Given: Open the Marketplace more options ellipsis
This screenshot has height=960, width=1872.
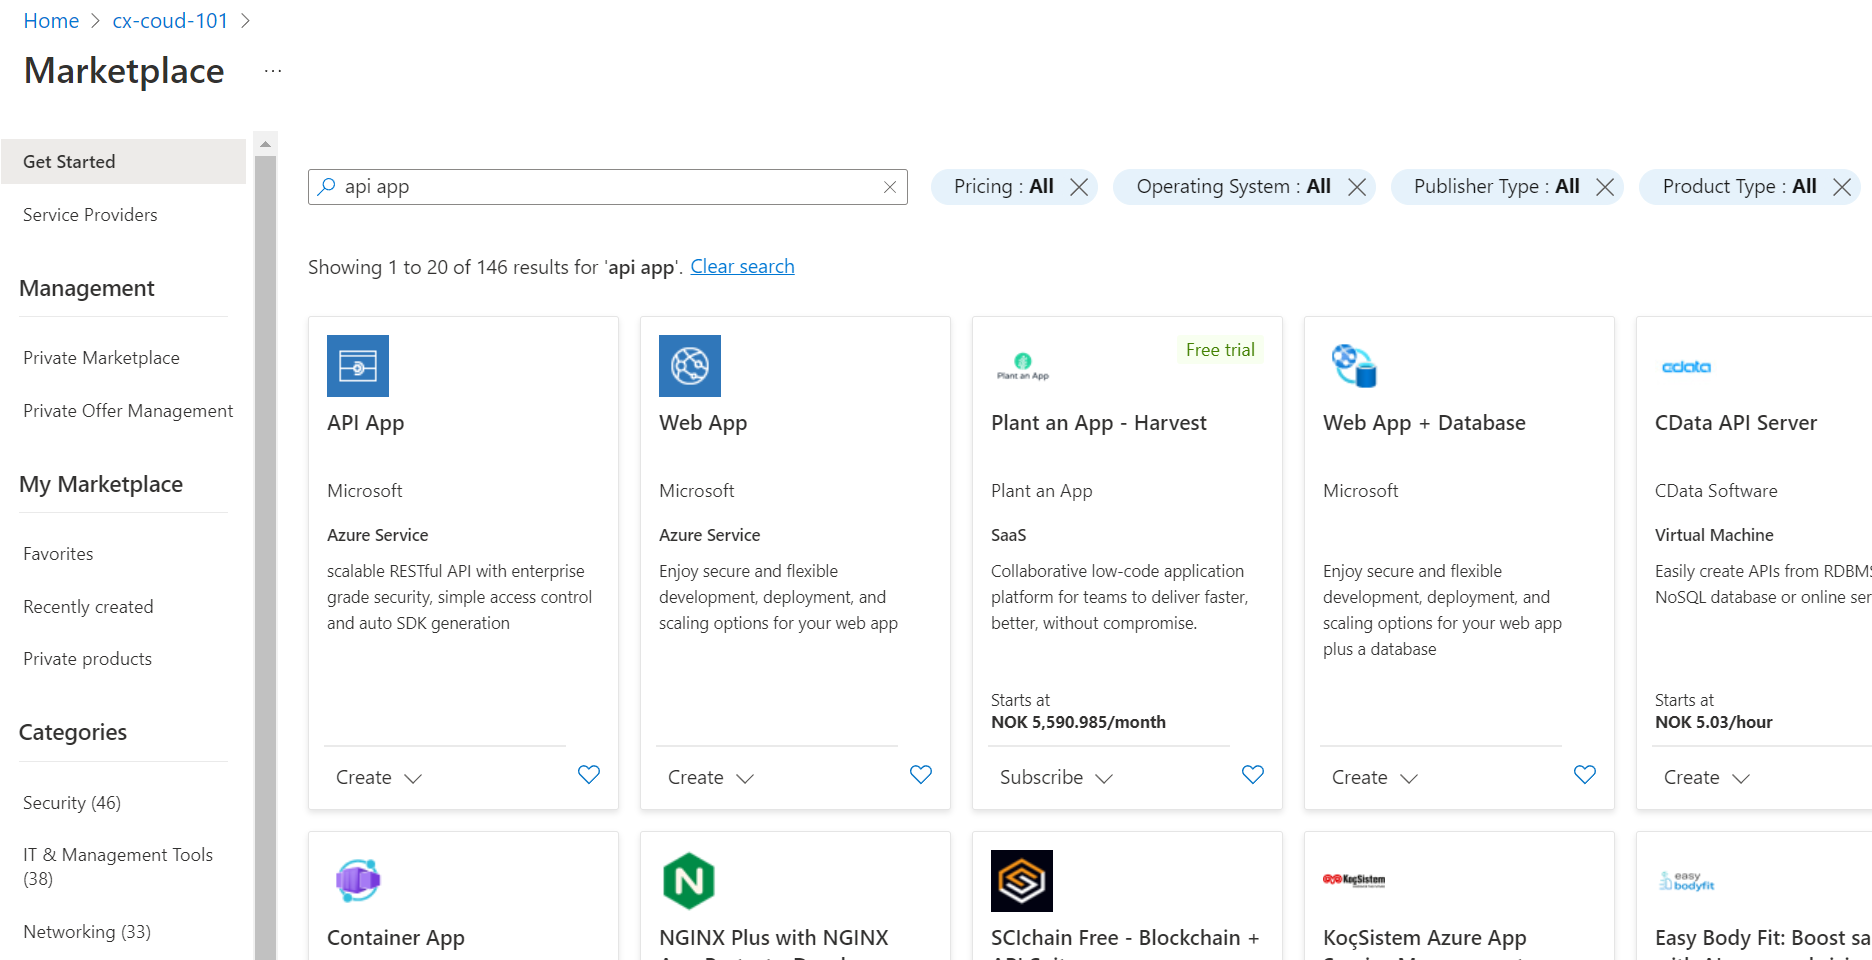Looking at the screenshot, I should (x=273, y=71).
